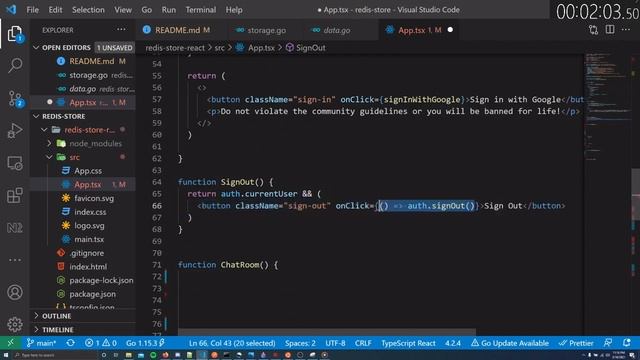Image resolution: width=640 pixels, height=360 pixels.
Task: Open the Run and Debug view
Action: click(15, 131)
